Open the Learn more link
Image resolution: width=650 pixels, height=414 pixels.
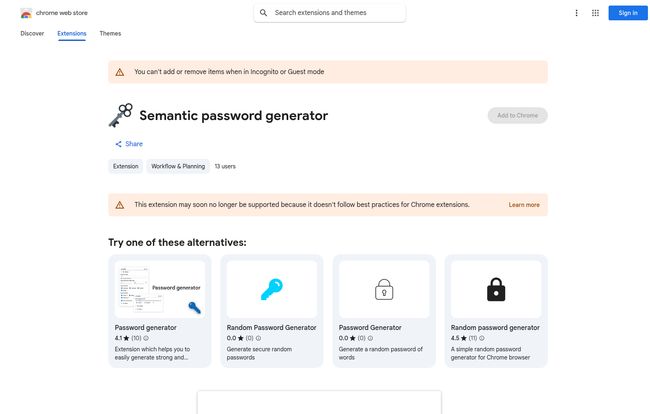click(524, 205)
